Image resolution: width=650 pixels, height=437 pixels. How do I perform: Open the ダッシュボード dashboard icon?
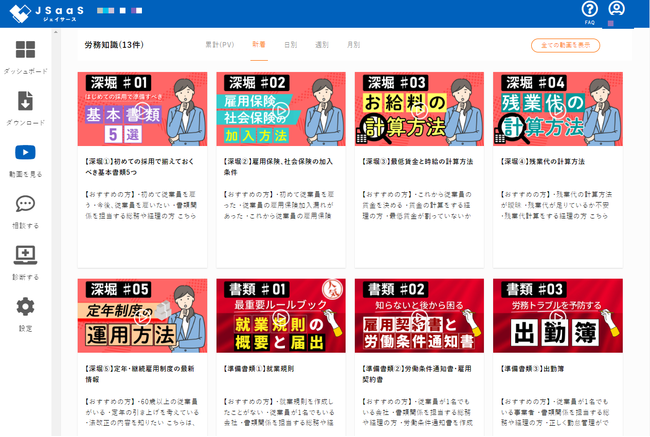pyautogui.click(x=25, y=51)
